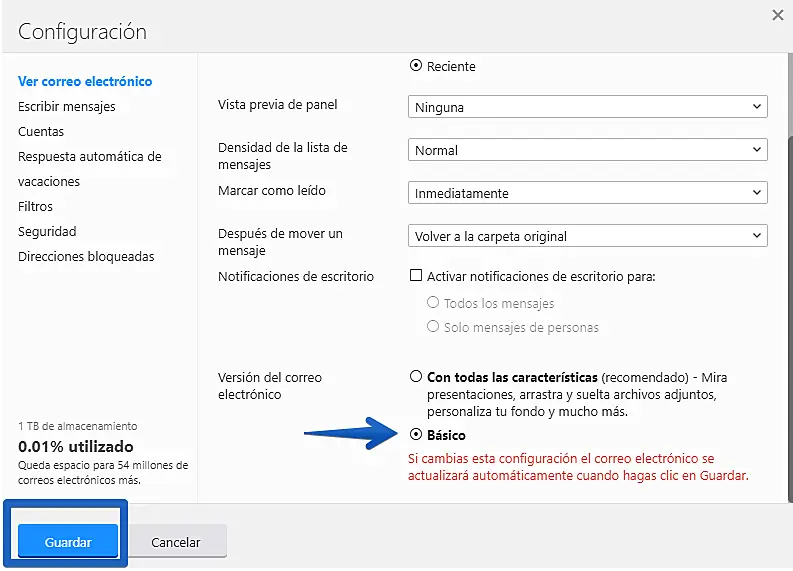Select the Reciente radio option
Screen dimensions: 793x571
pyautogui.click(x=416, y=65)
